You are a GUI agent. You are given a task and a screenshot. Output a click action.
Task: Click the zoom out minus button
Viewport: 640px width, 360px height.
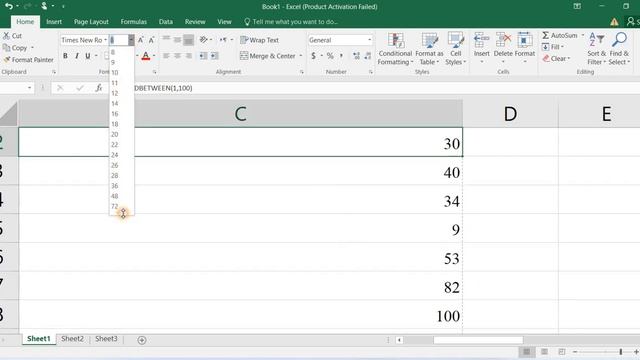point(575,352)
